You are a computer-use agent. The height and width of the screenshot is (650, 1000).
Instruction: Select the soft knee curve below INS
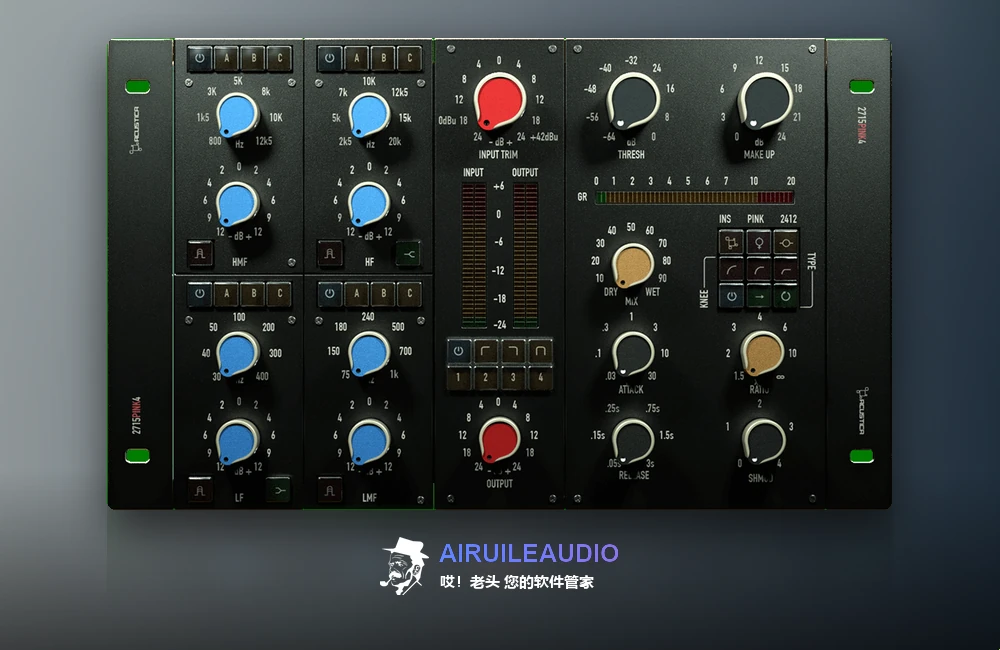click(732, 270)
